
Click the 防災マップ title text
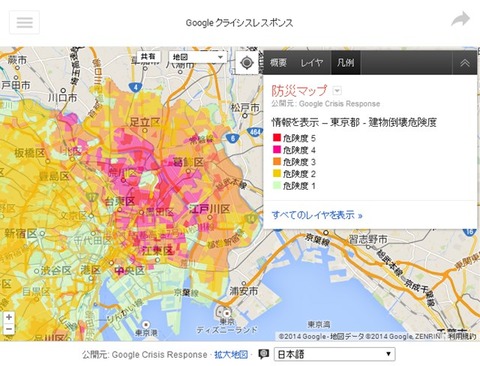(300, 90)
